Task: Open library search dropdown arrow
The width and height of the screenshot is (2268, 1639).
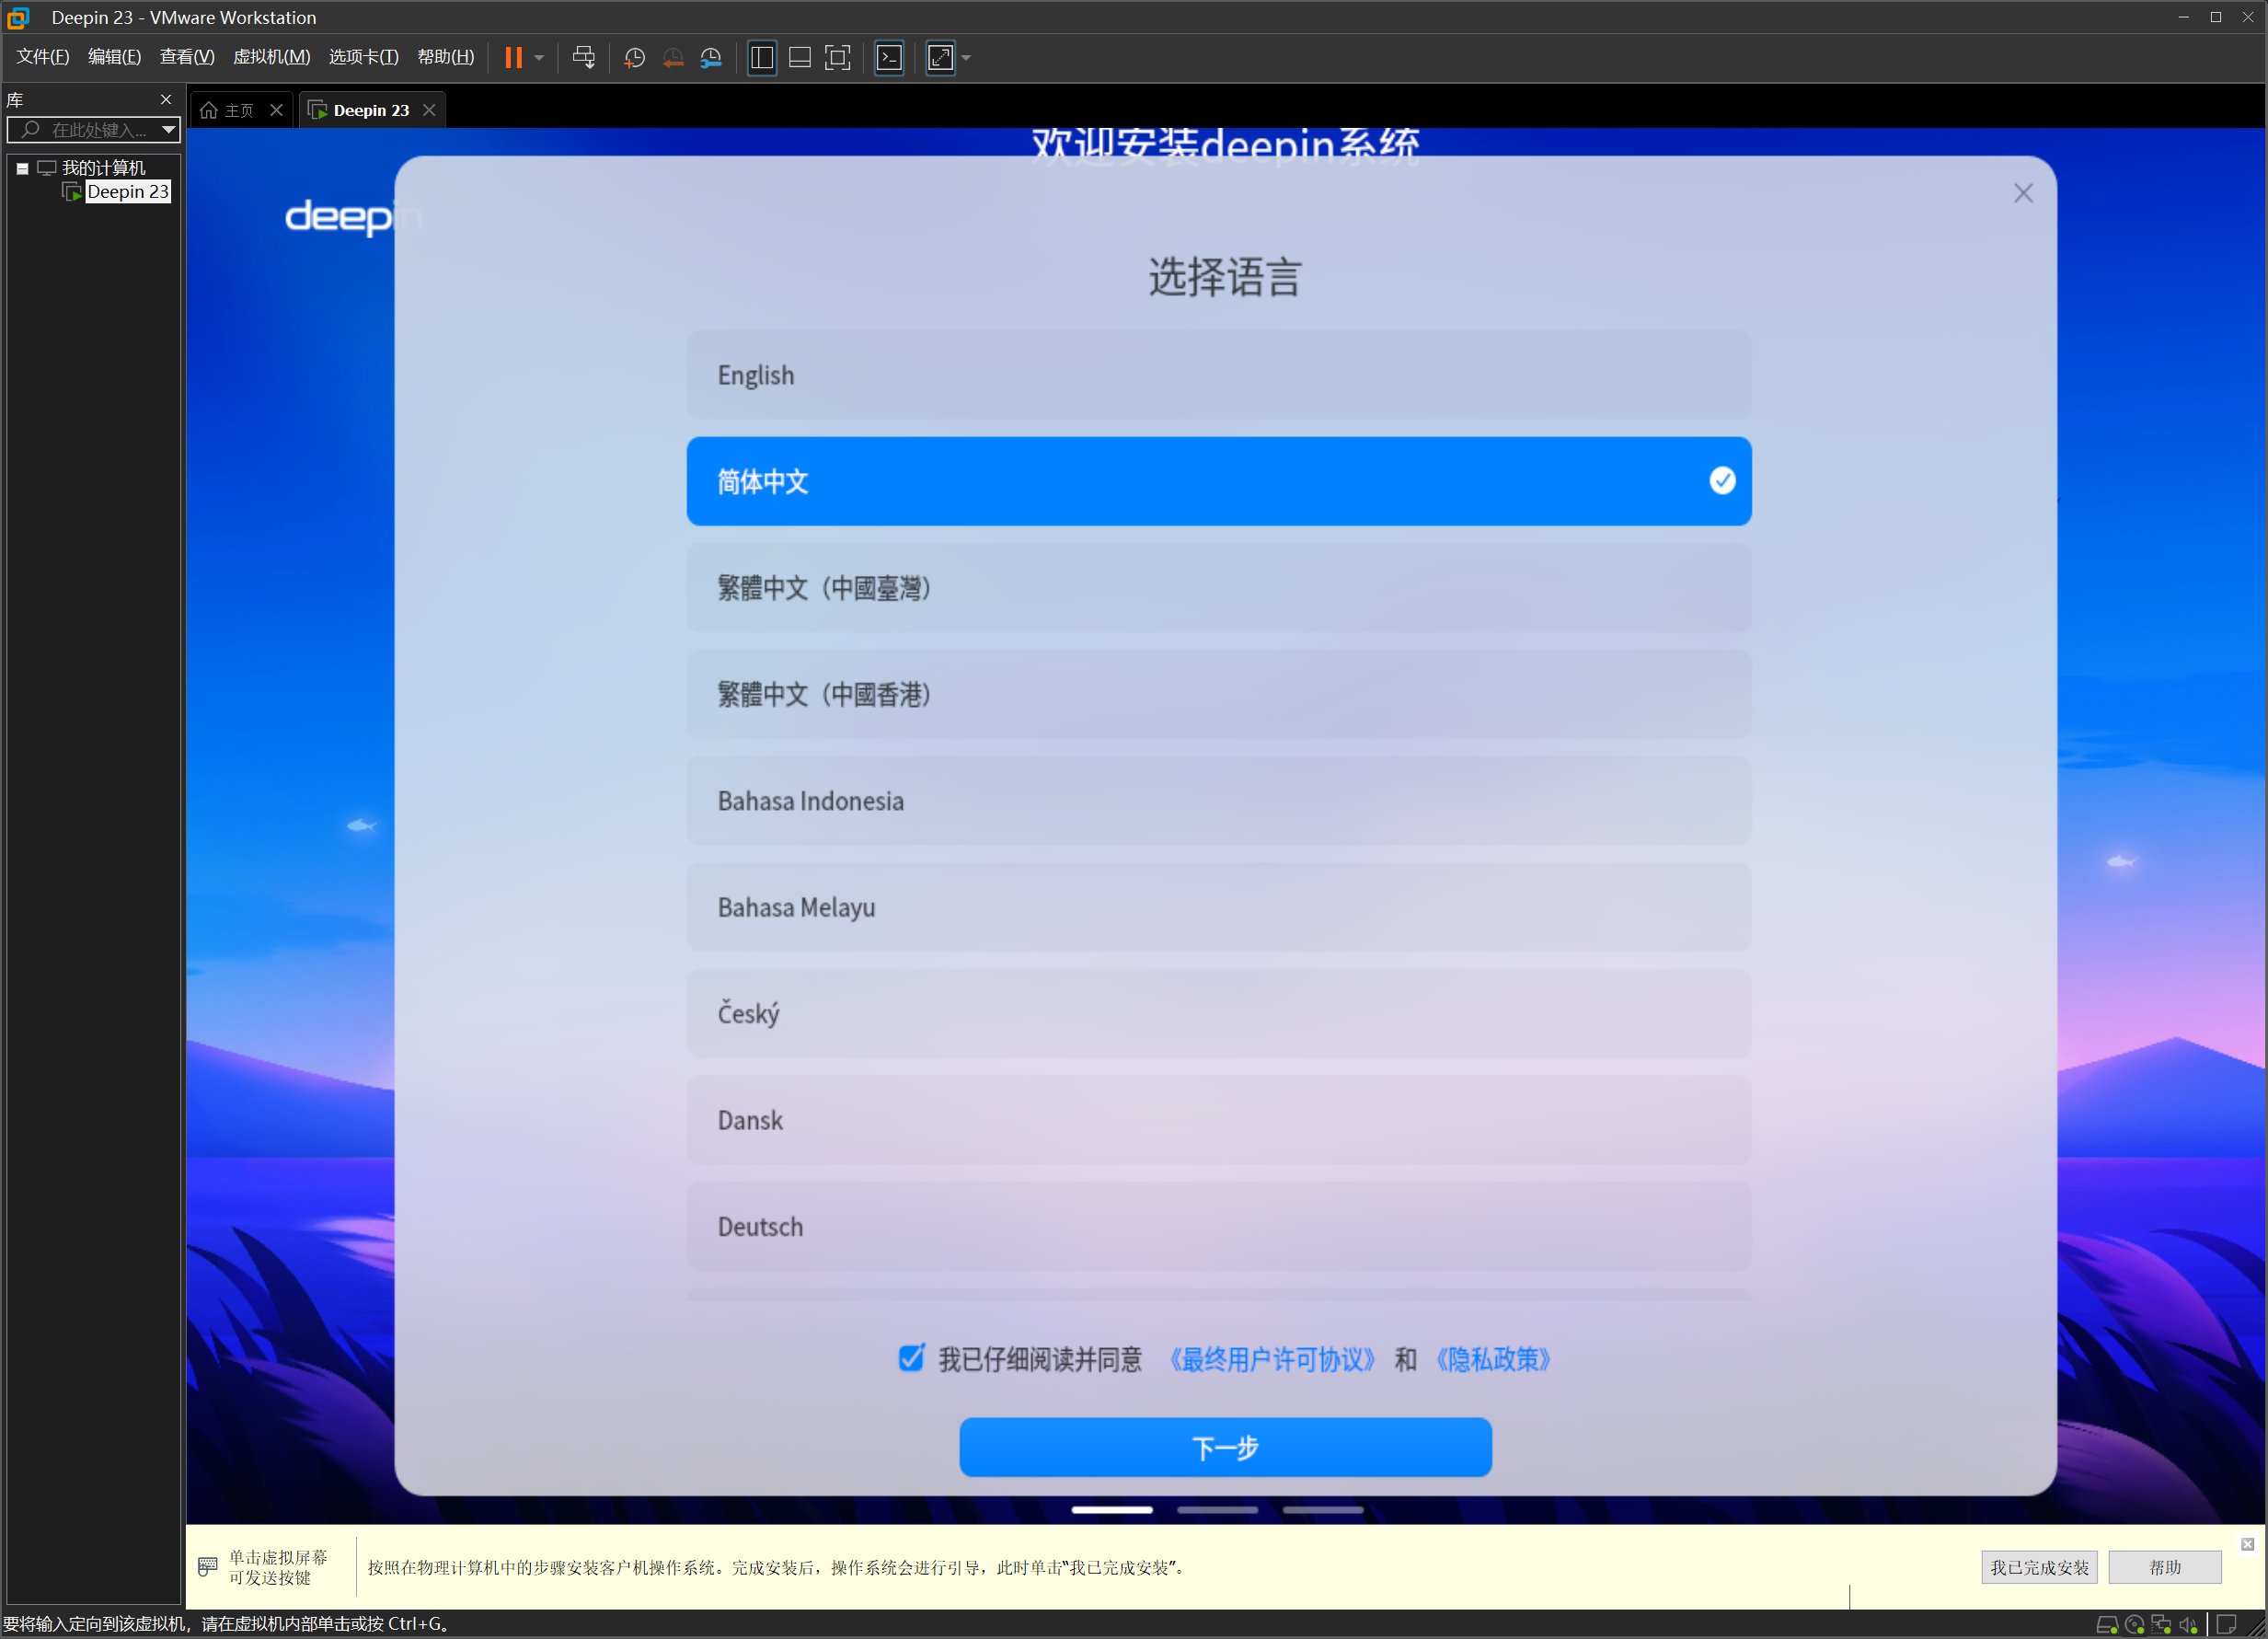Action: click(x=168, y=129)
